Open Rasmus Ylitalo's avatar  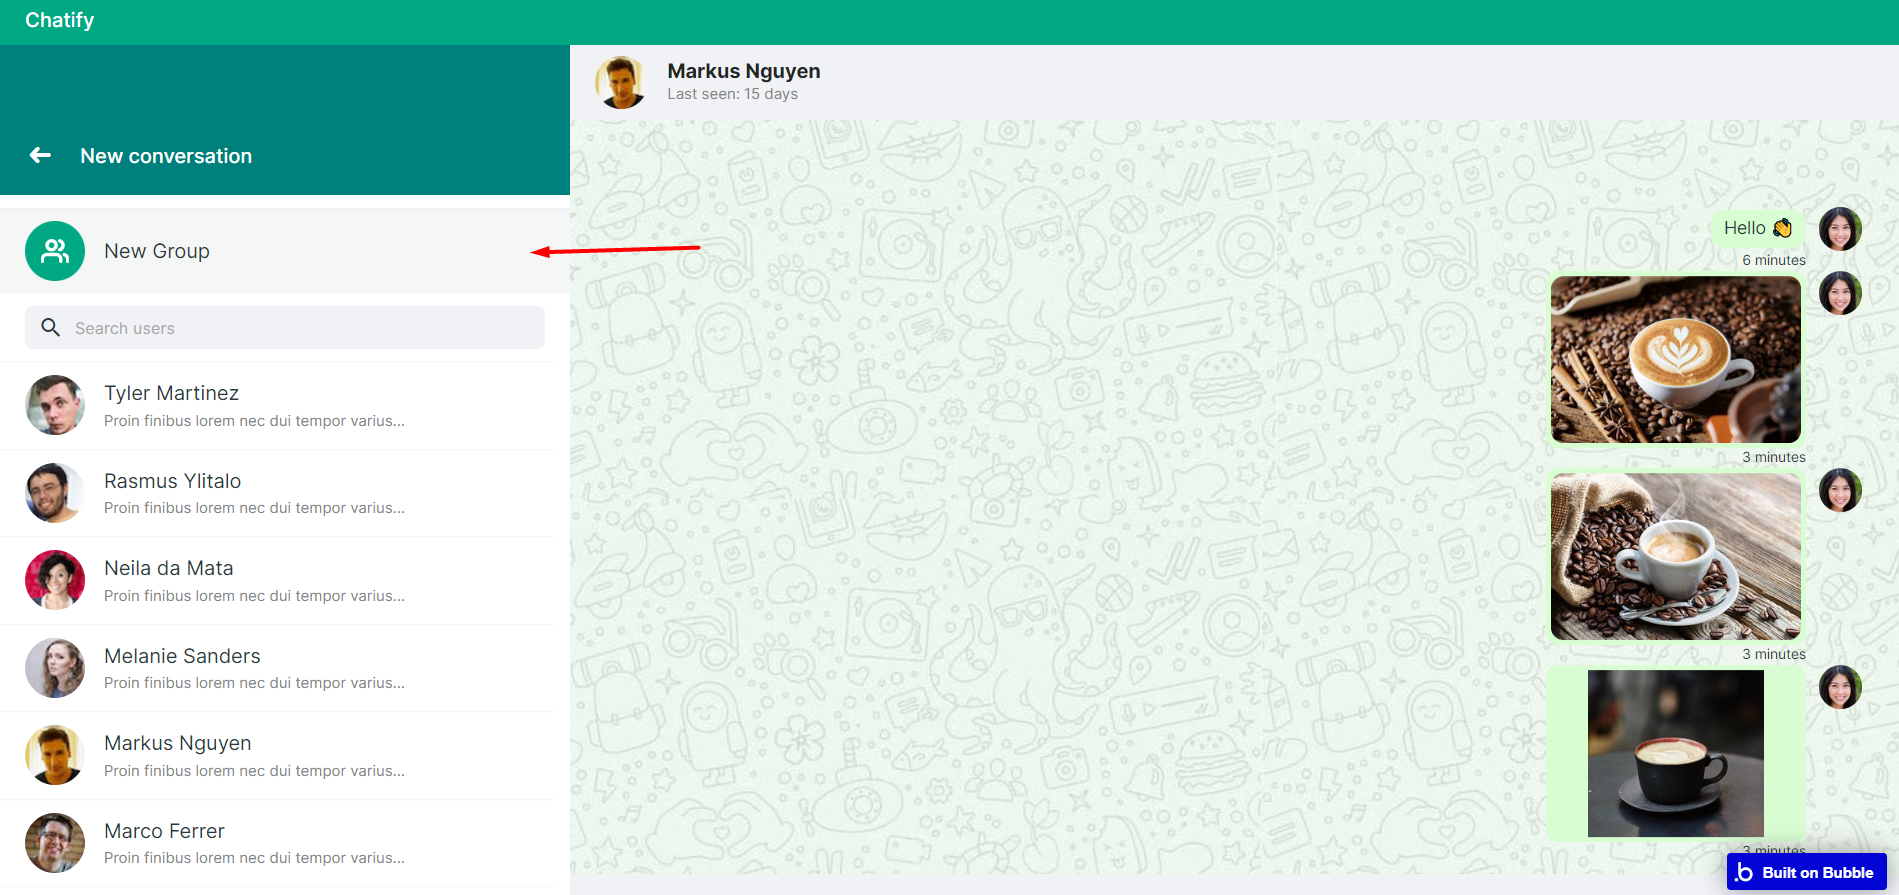[x=55, y=493]
